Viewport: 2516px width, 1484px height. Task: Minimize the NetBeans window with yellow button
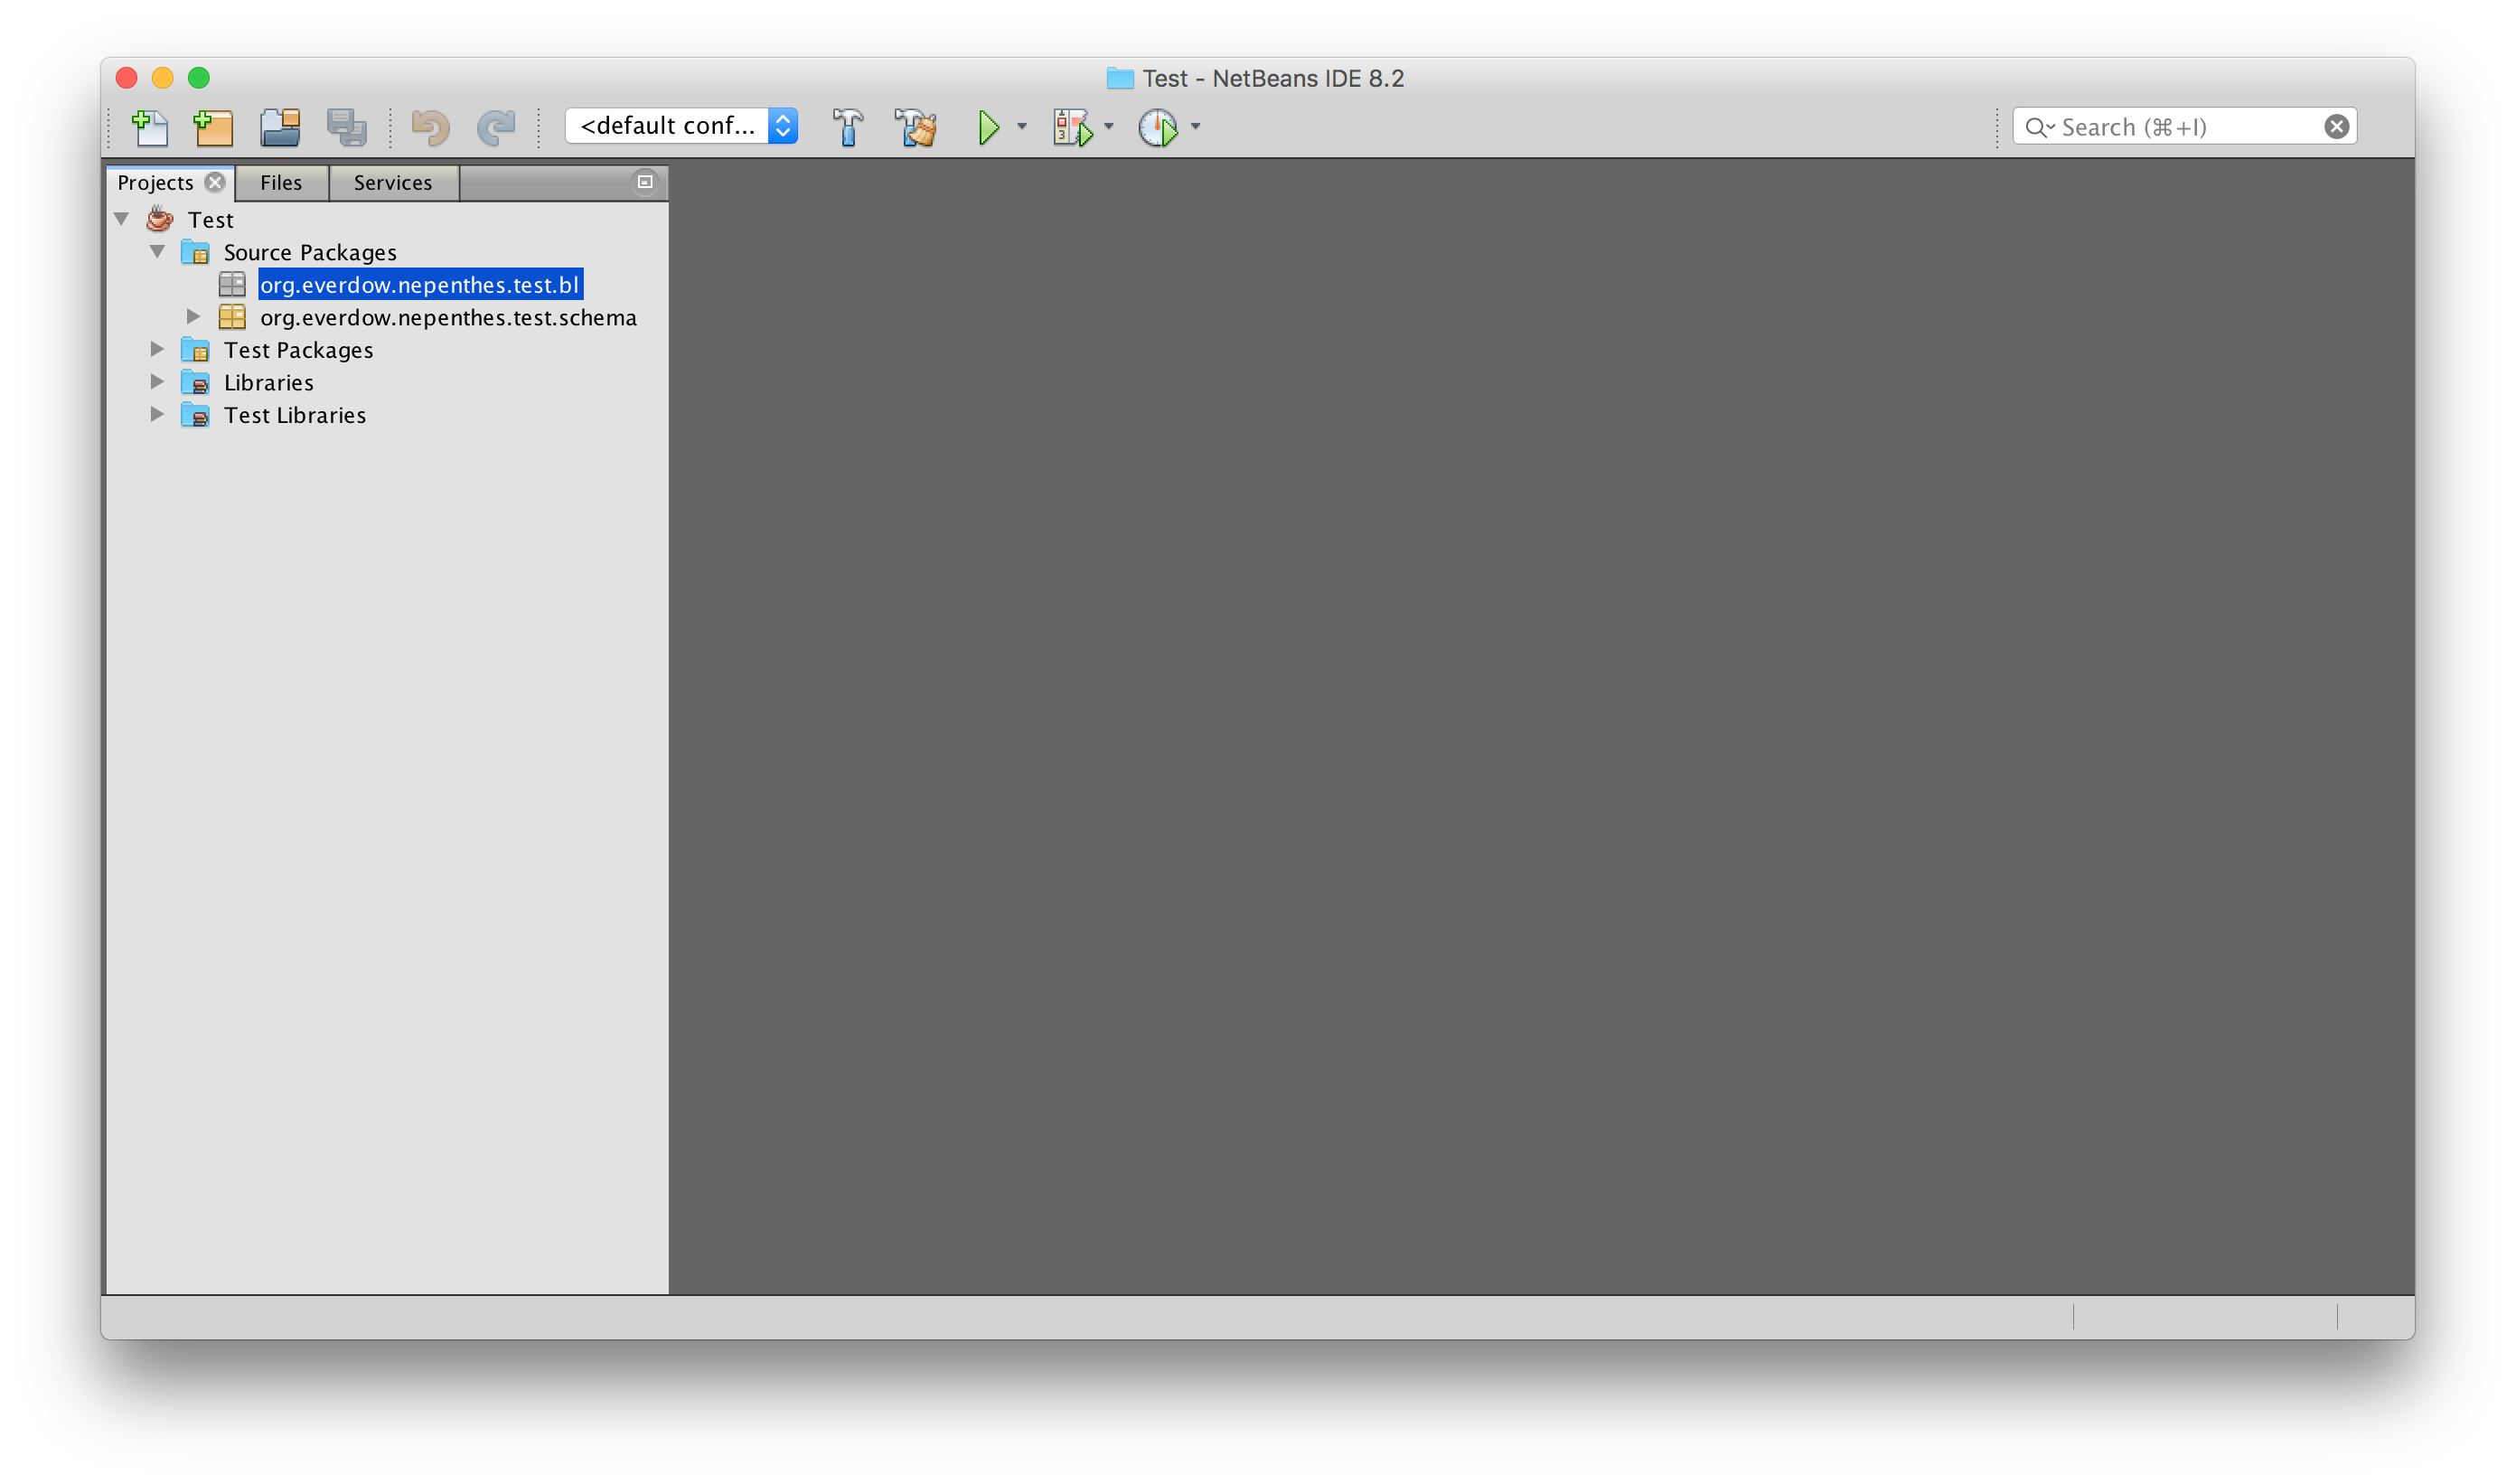[163, 78]
